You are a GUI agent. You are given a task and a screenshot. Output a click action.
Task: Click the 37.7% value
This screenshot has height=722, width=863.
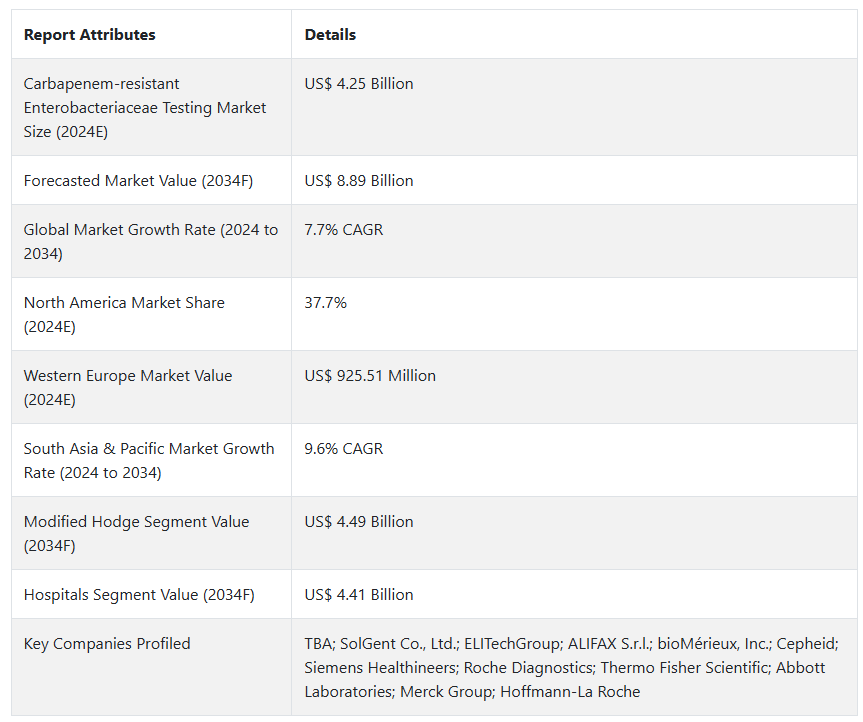[x=326, y=303]
